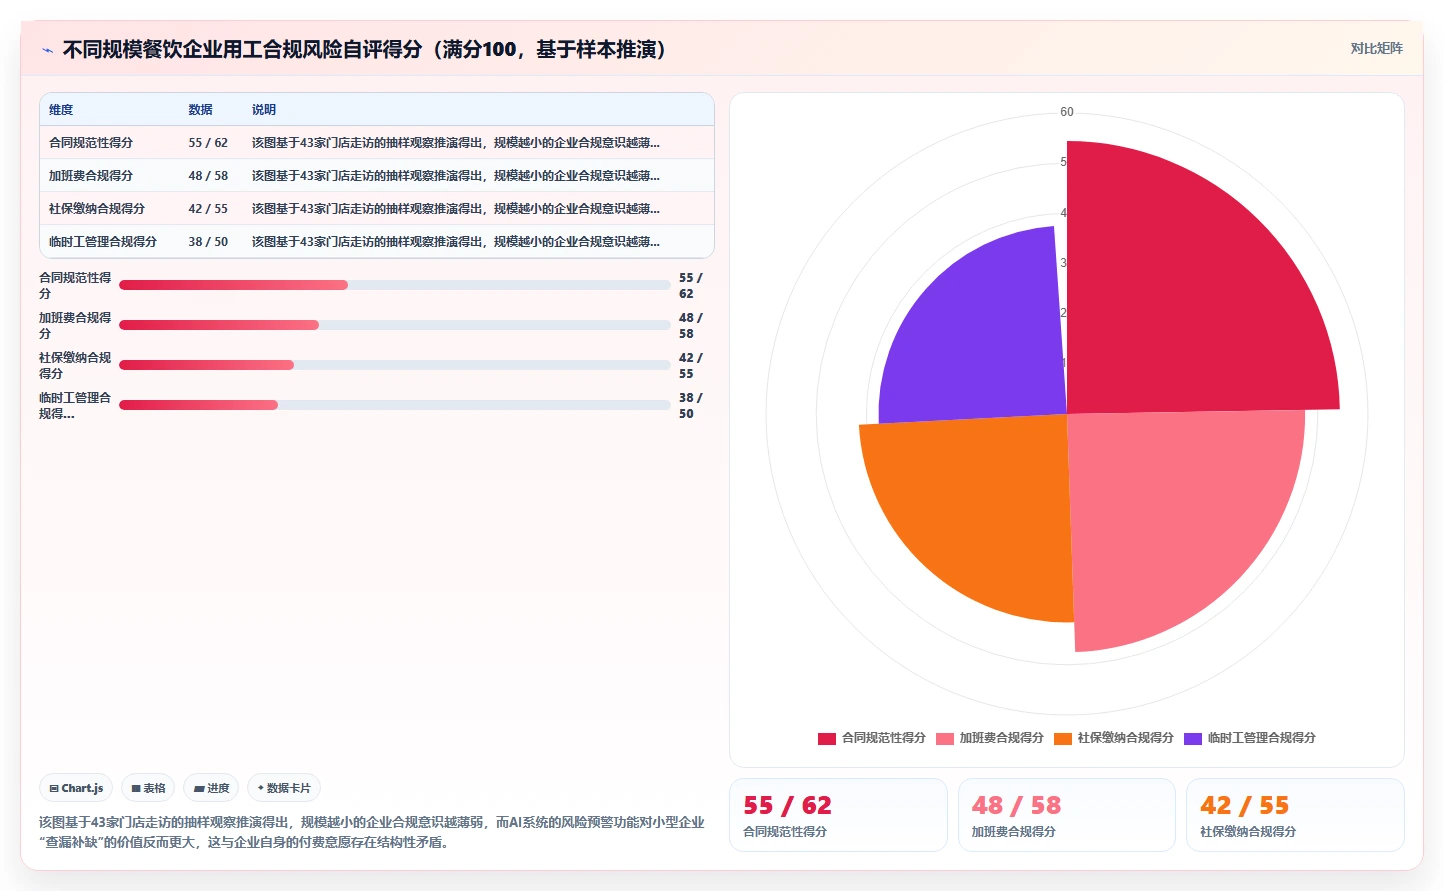Click the 临时工管理 progress bar

pyautogui.click(x=395, y=405)
